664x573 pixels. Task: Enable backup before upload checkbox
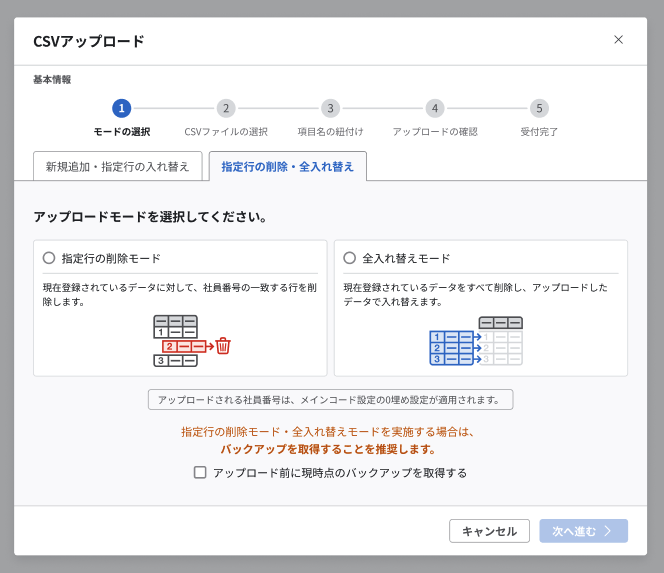(x=200, y=473)
